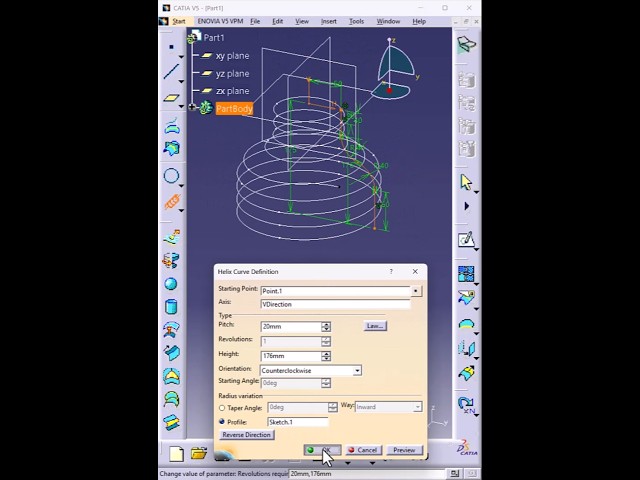Click the Profile field showing Sketch.1
The height and width of the screenshot is (480, 640).
pyautogui.click(x=298, y=422)
